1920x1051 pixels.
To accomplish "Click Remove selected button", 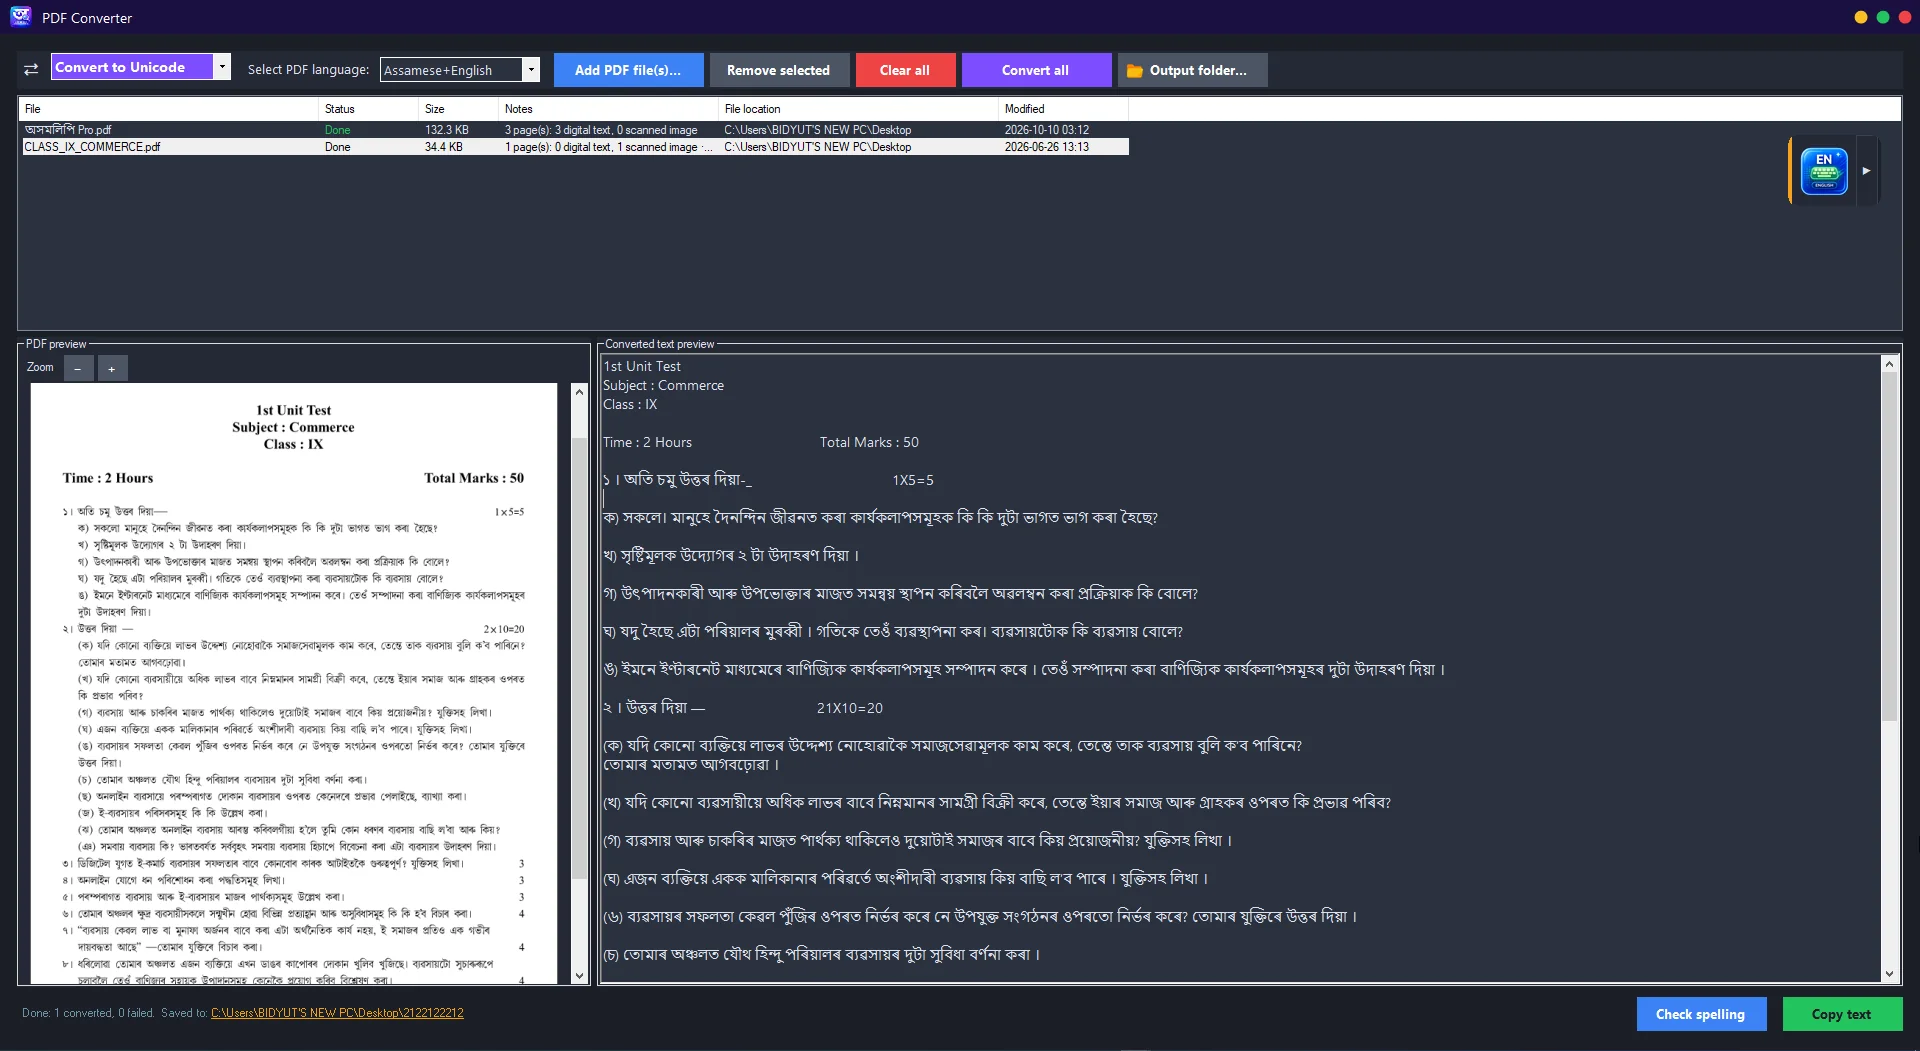I will pyautogui.click(x=778, y=70).
